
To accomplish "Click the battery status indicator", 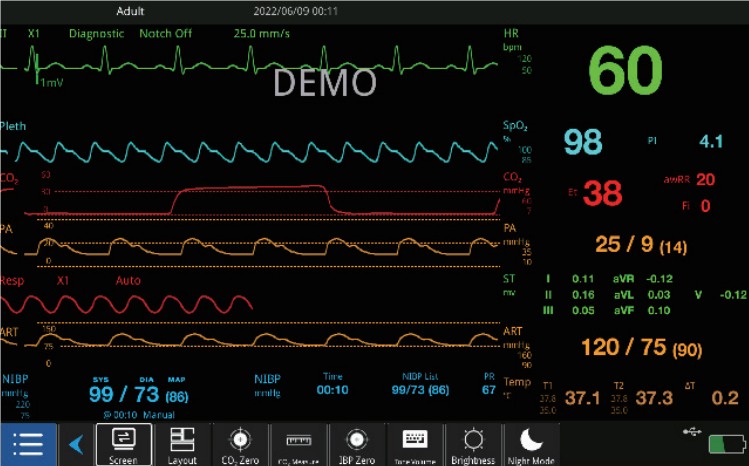I will tap(720, 442).
